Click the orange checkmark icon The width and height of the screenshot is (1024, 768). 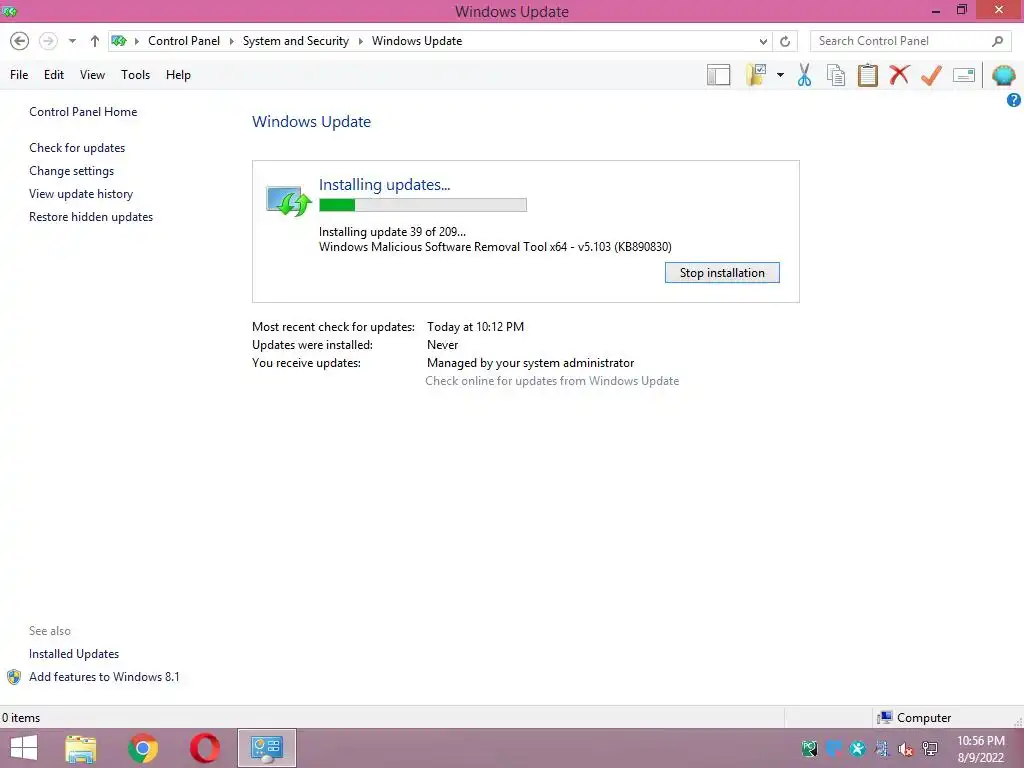931,75
